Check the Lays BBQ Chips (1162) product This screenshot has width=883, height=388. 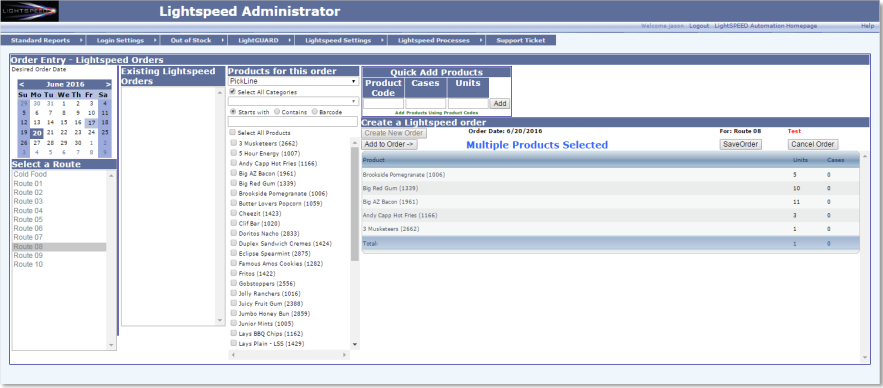pyautogui.click(x=233, y=333)
